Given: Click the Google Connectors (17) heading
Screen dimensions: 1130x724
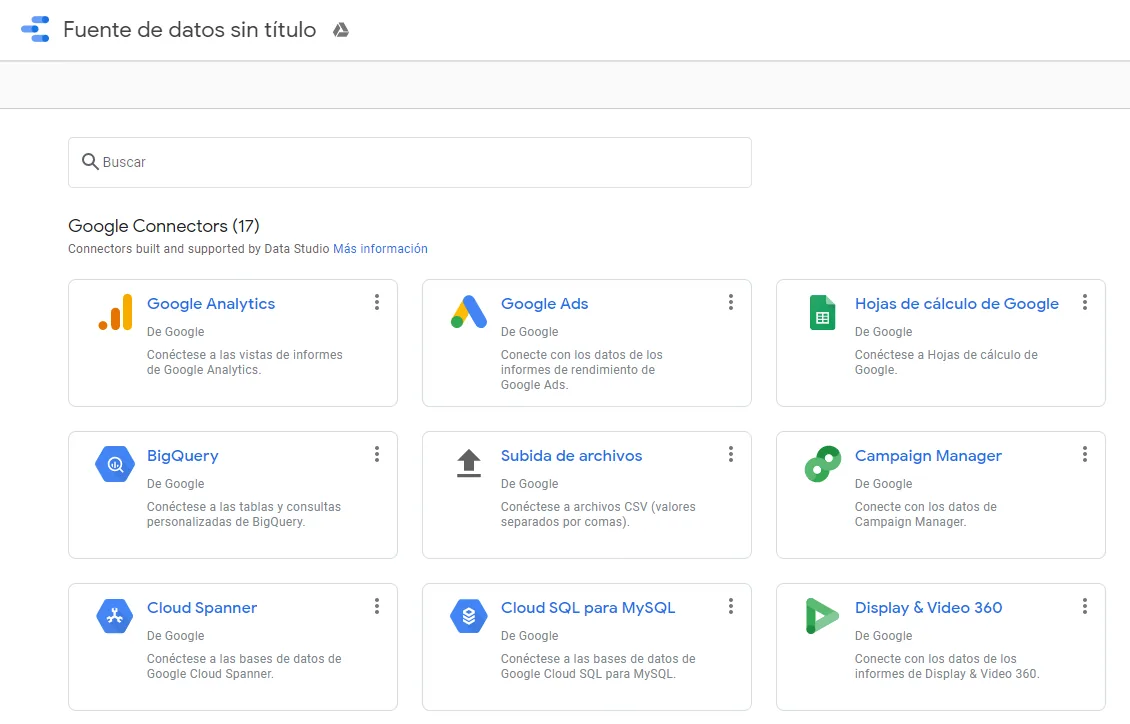Looking at the screenshot, I should [164, 225].
